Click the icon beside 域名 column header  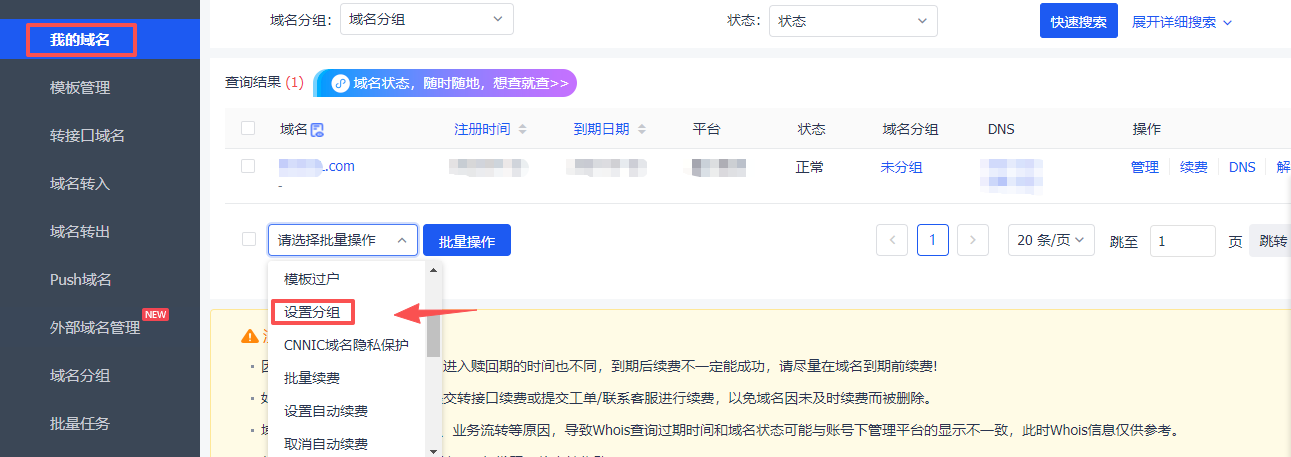tap(318, 130)
